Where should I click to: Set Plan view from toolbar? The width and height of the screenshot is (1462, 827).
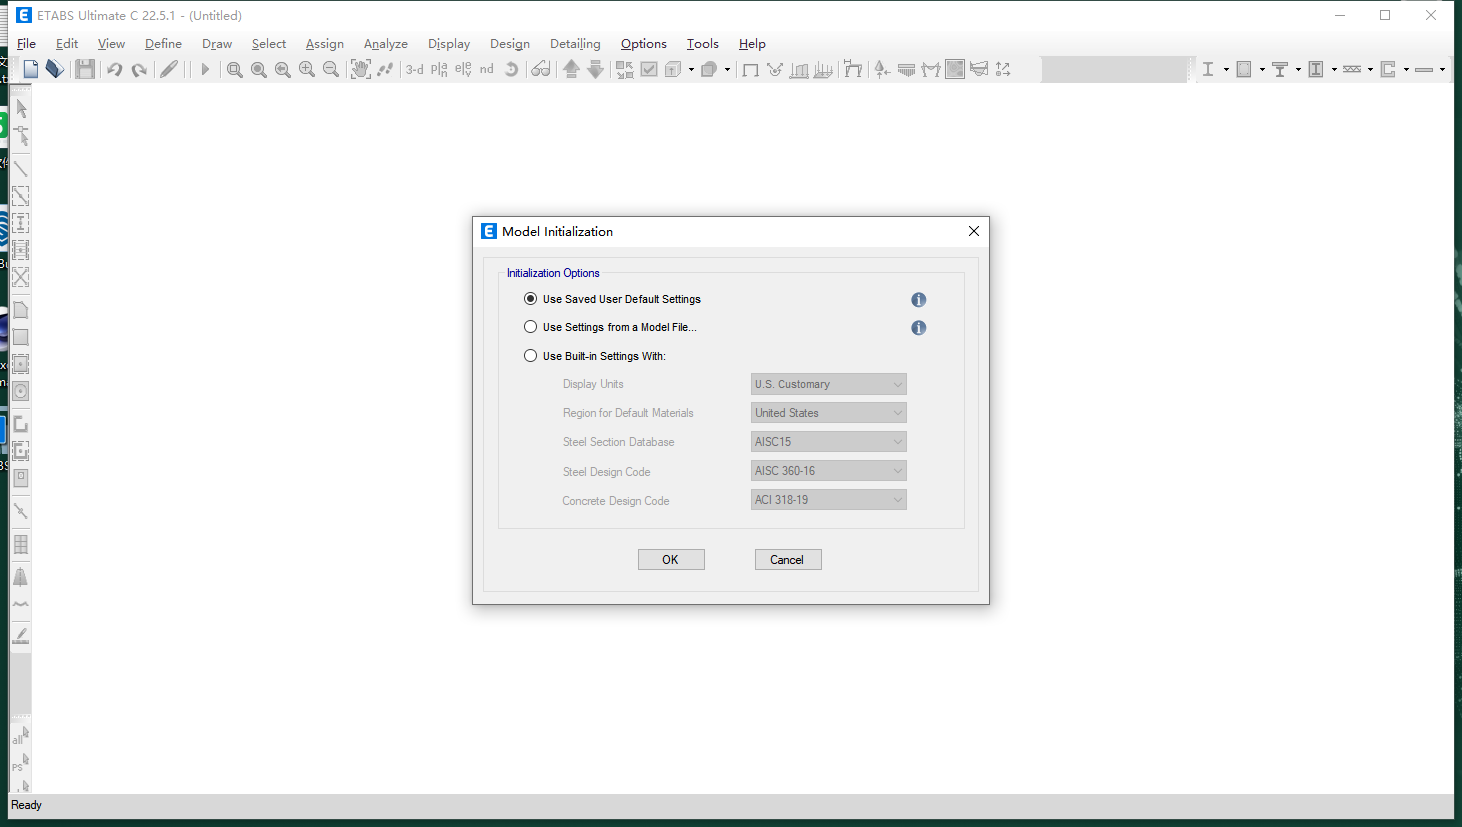click(x=439, y=69)
